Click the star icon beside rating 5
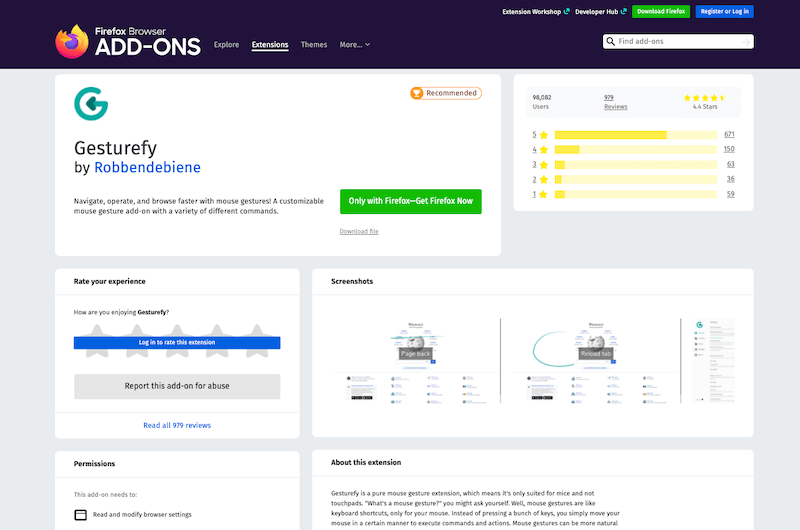 [544, 135]
